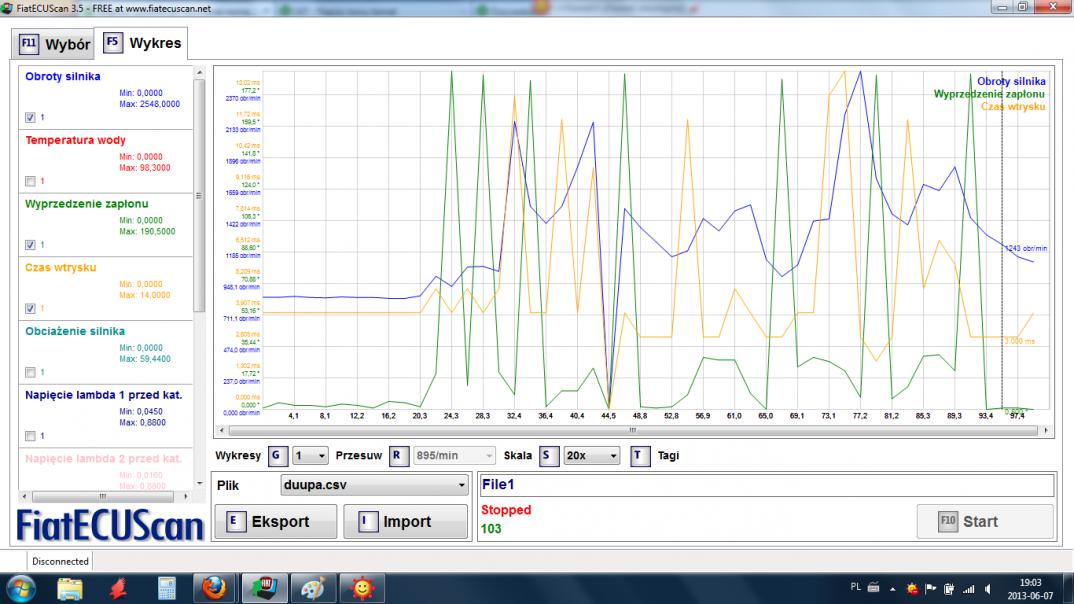Click the S hotkey icon beside Skala
Viewport: 1074px width, 604px height.
click(548, 456)
